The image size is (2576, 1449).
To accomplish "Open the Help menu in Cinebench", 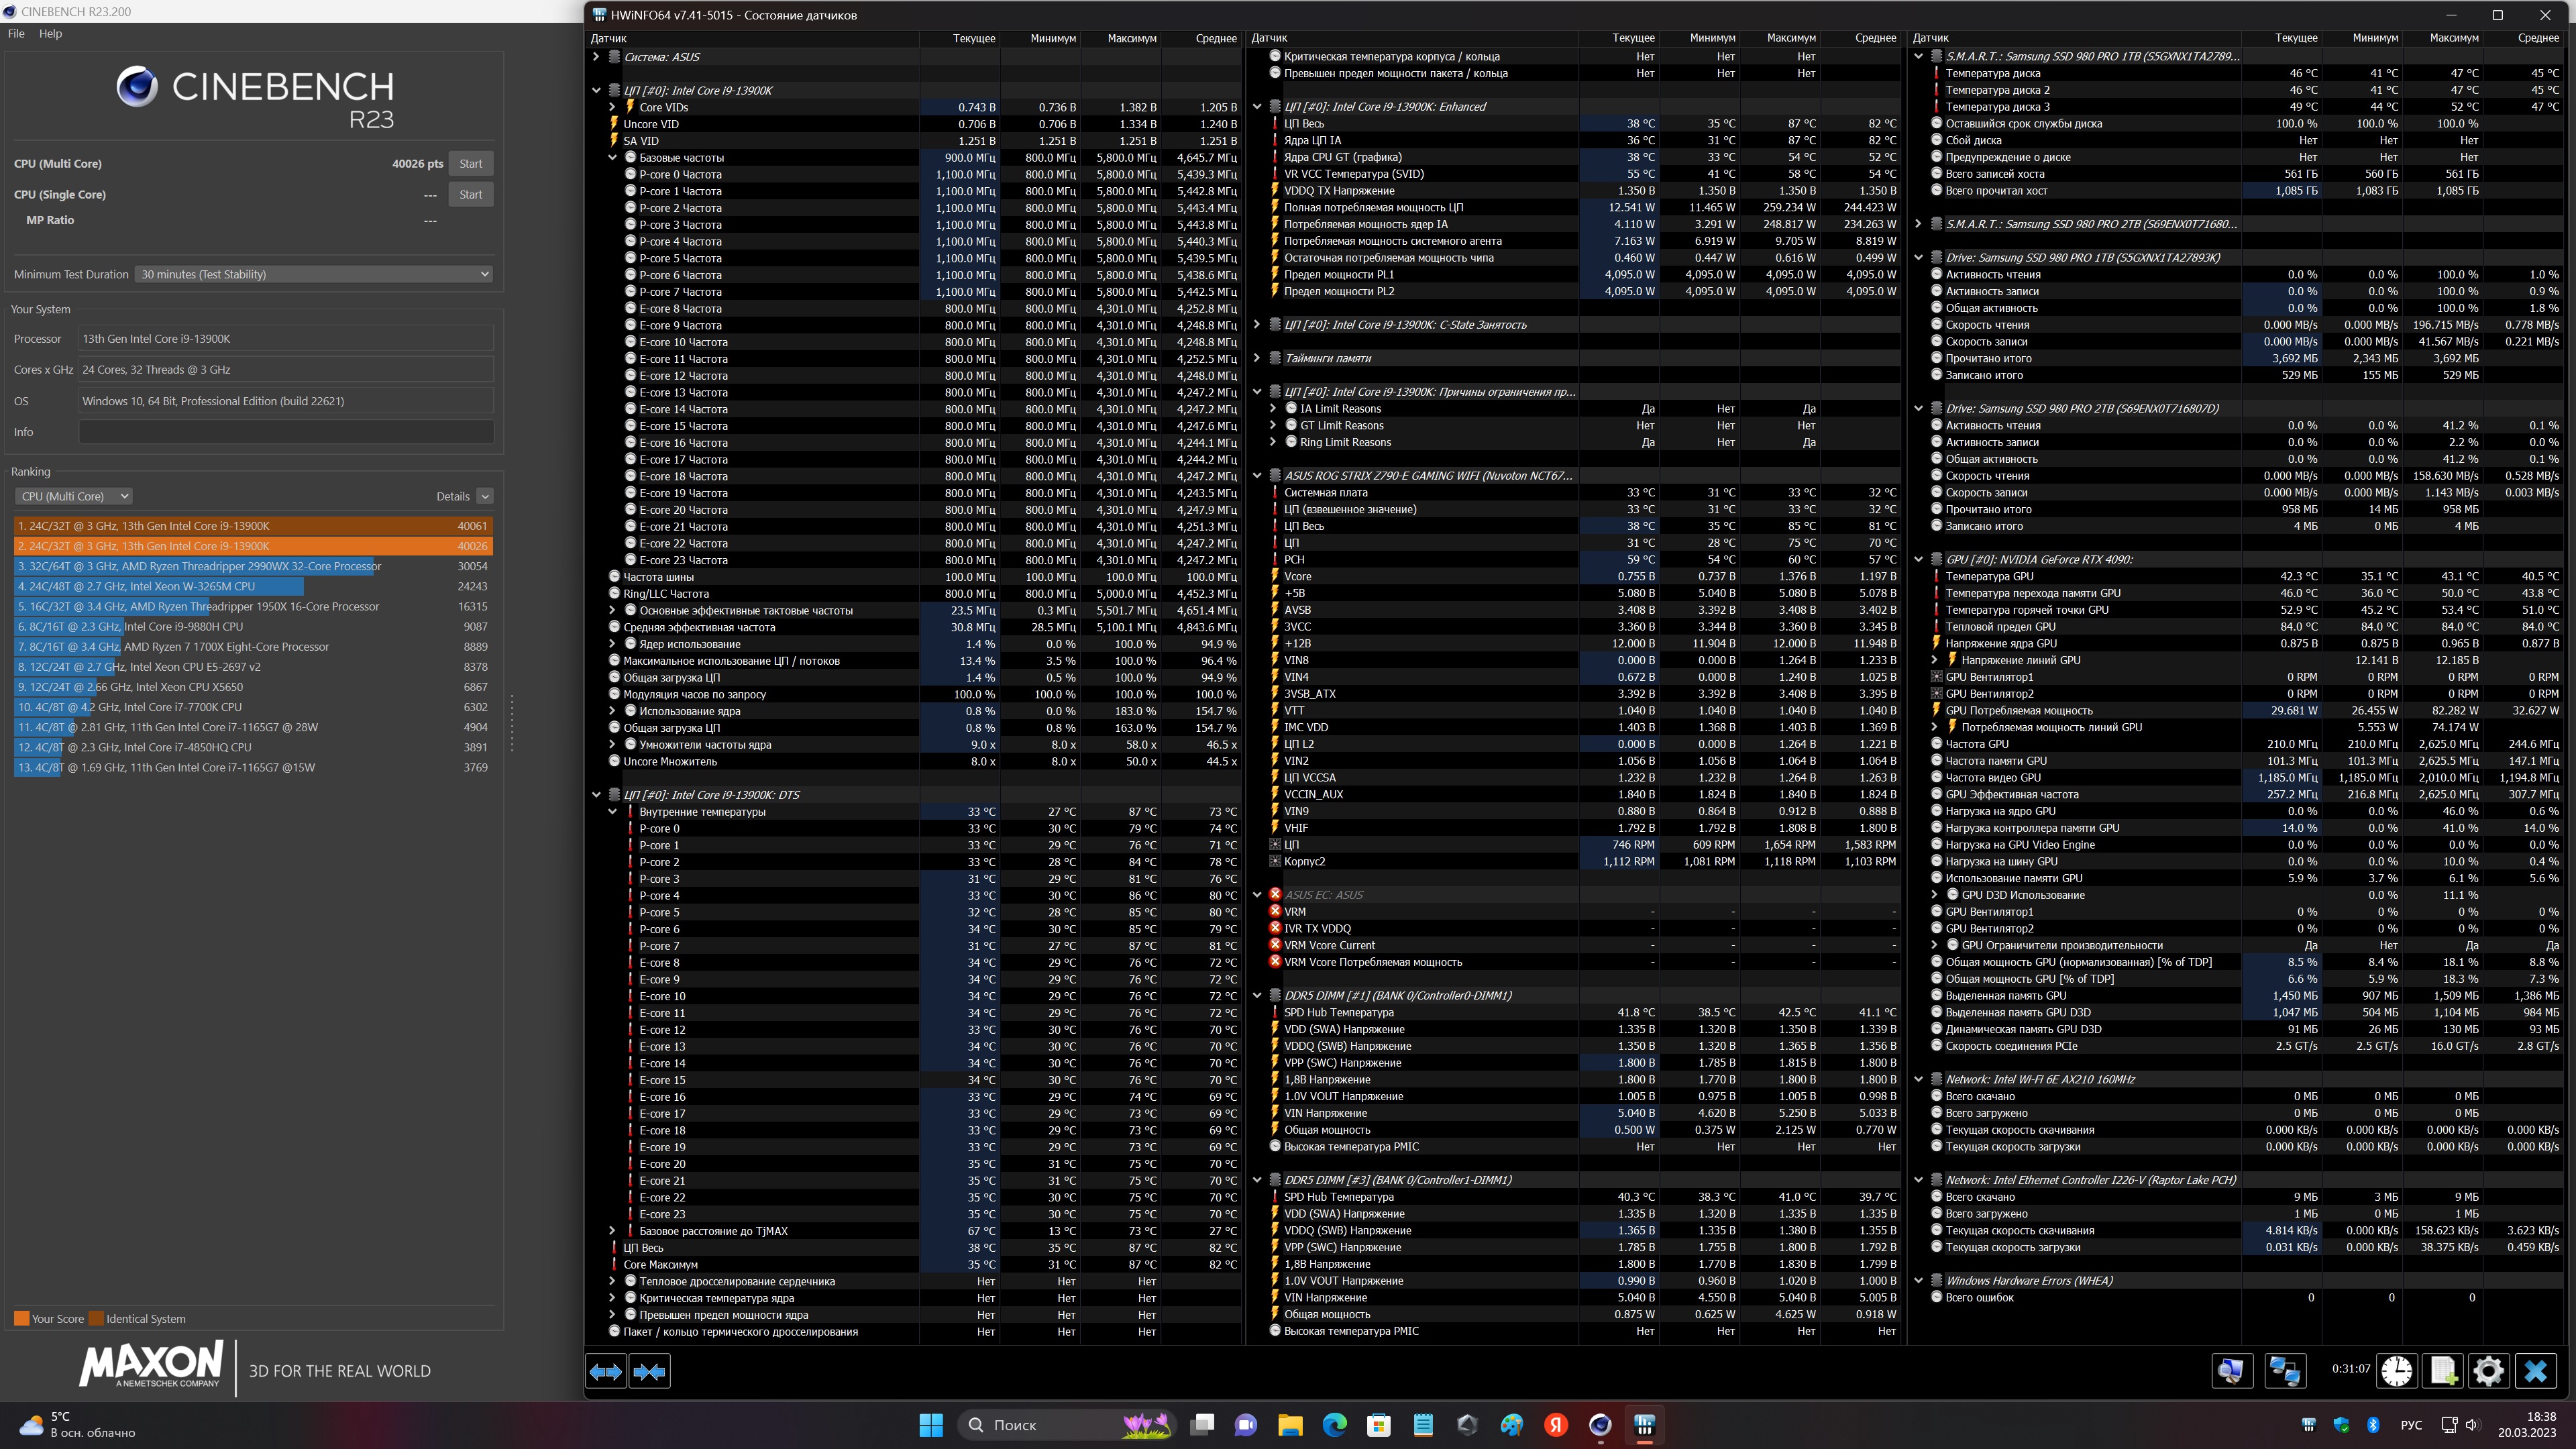I will 50,33.
